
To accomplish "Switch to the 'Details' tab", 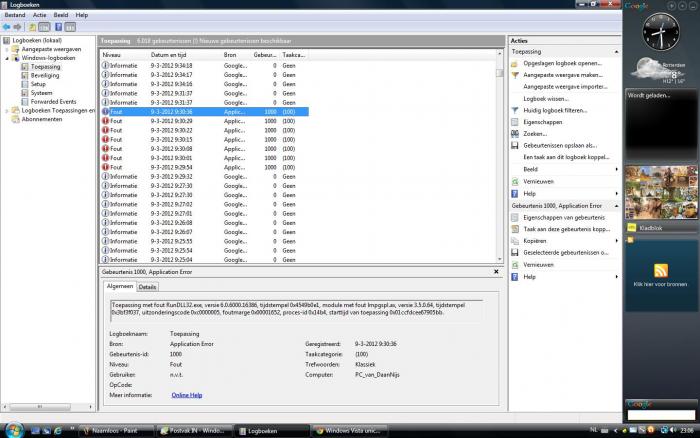I will coord(147,287).
